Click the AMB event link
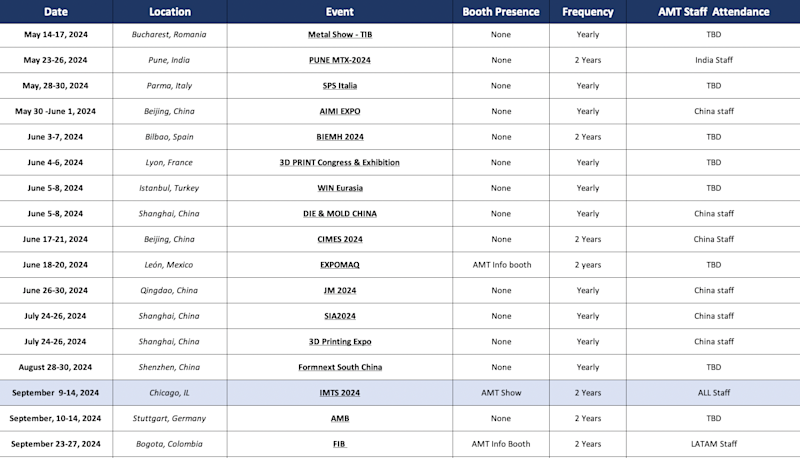 click(x=340, y=418)
